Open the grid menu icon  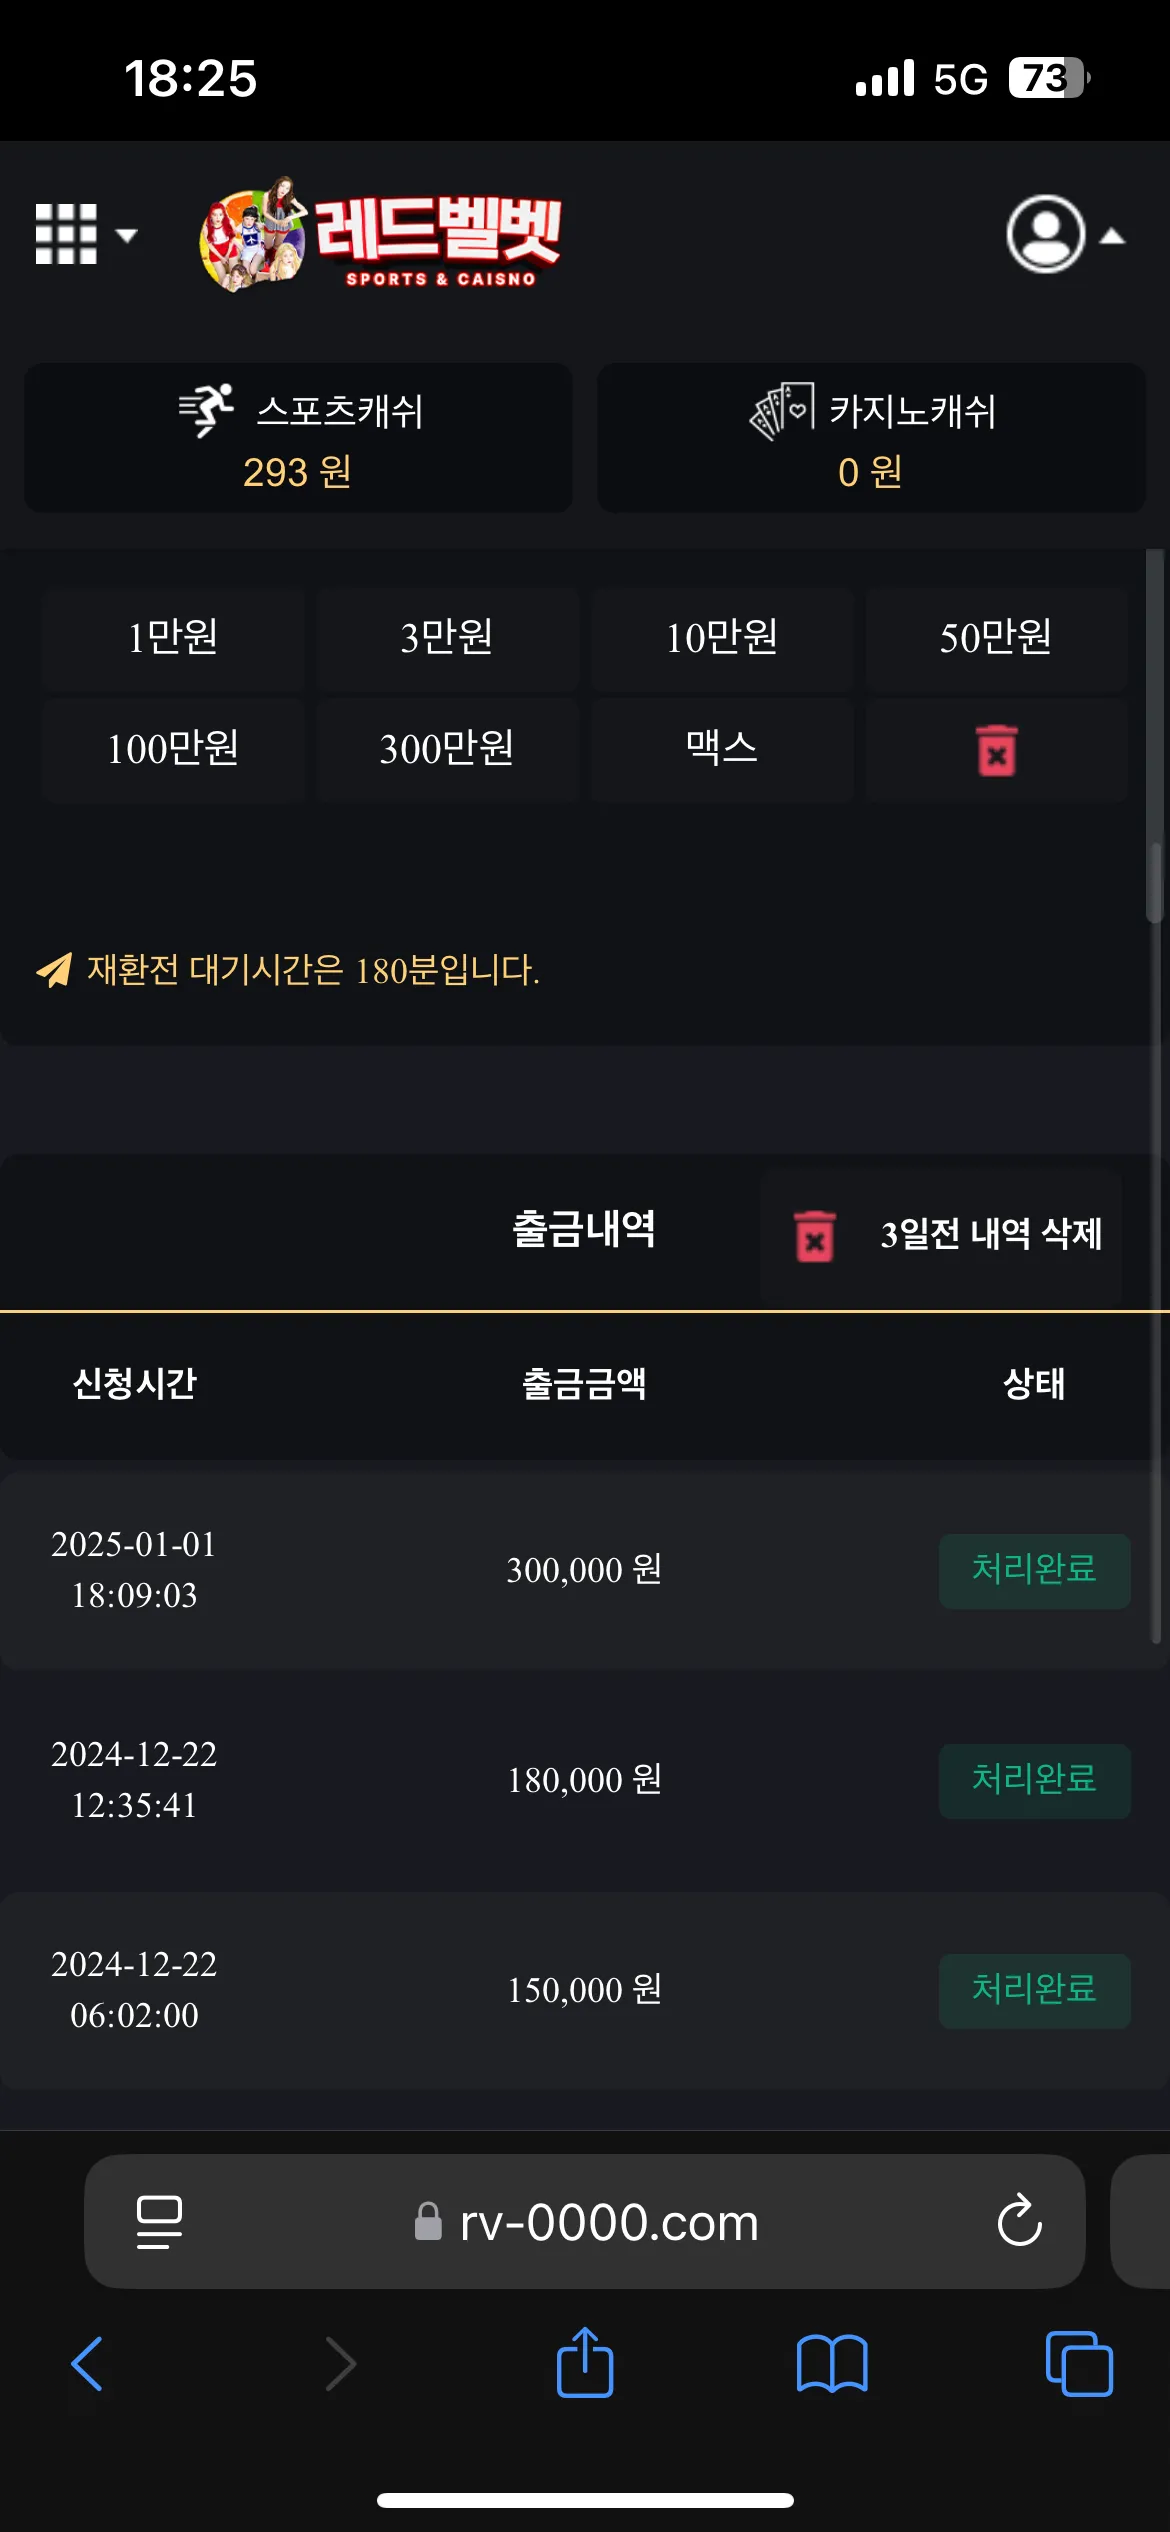(x=66, y=234)
